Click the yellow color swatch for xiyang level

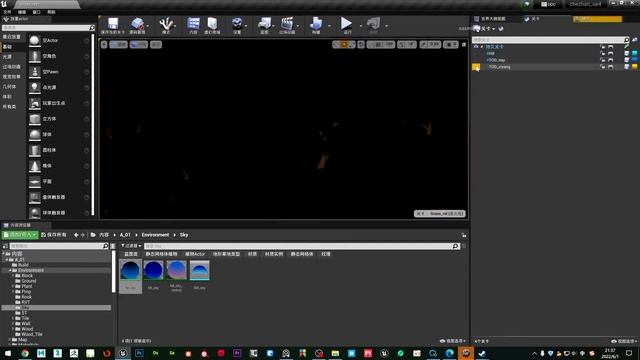[635, 67]
